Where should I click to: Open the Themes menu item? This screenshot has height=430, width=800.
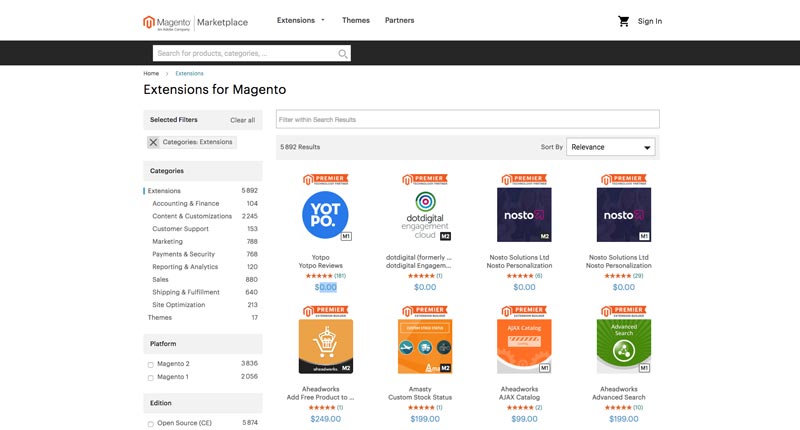click(356, 20)
